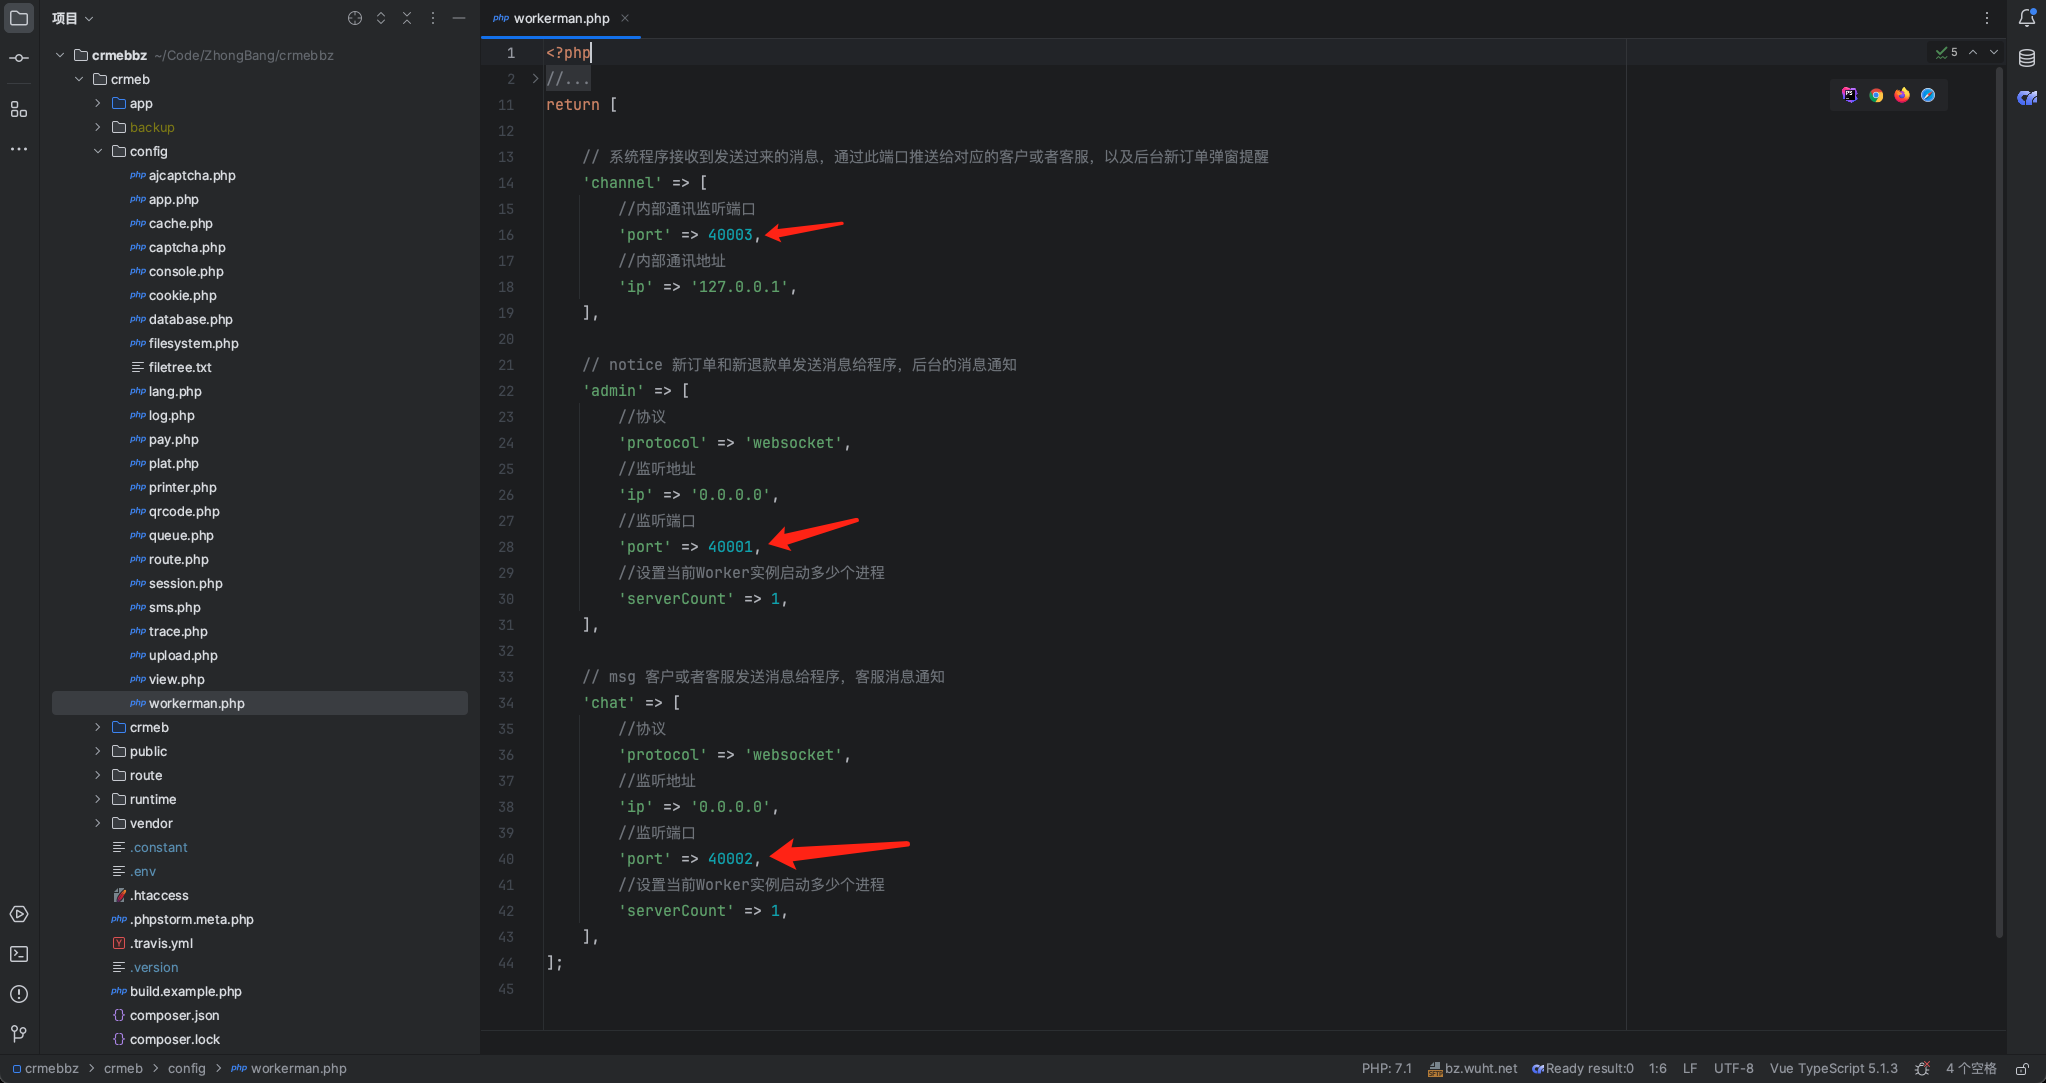Collapse the config folder
This screenshot has height=1083, width=2046.
coord(98,151)
